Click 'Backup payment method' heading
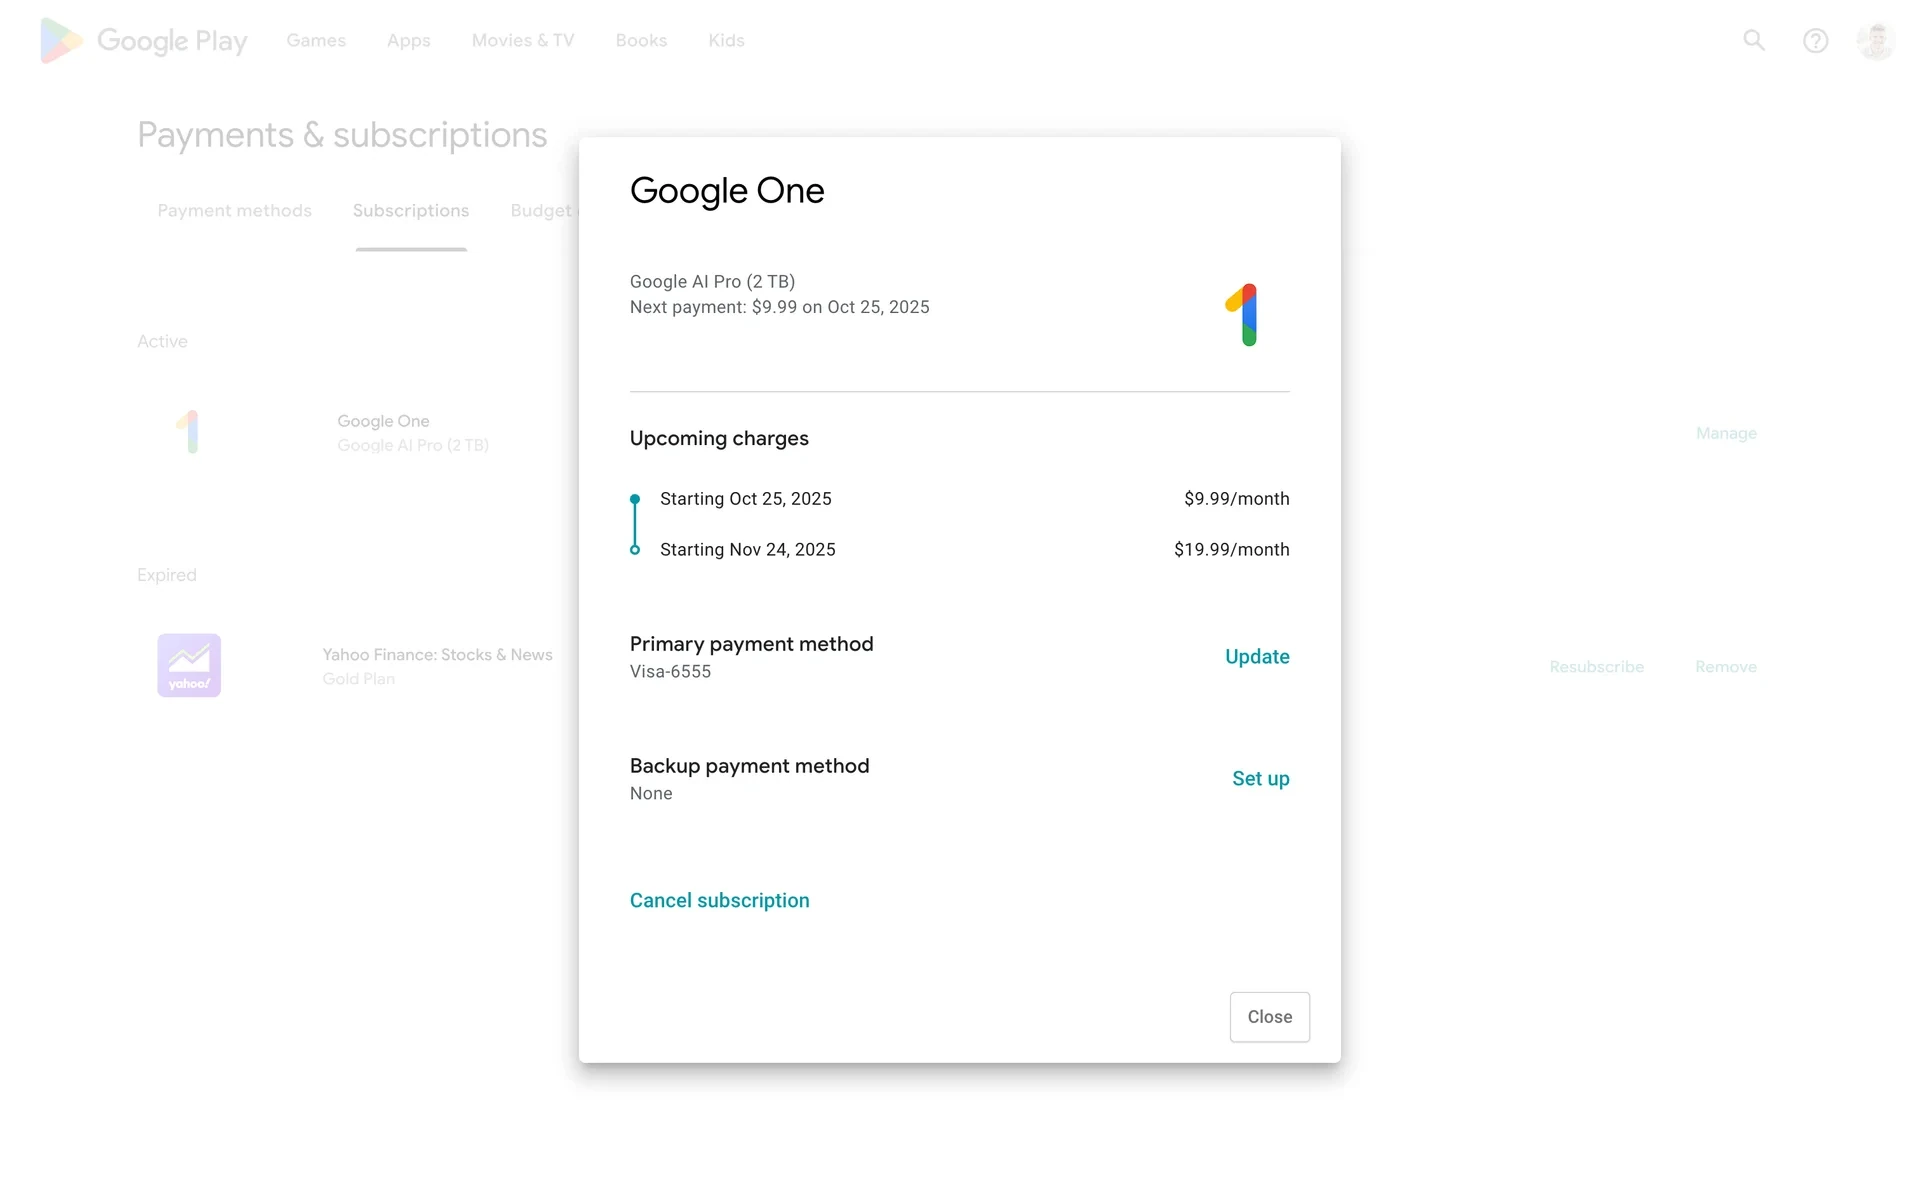Viewport: 1920px width, 1200px height. 750,766
